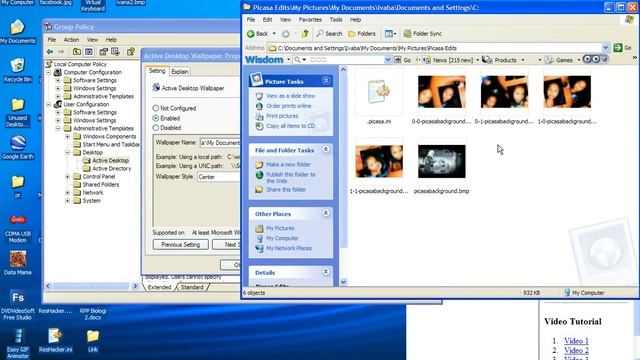Click Group Policy horizontal scrollbar right arrow
This screenshot has width=640, height=360.
point(135,287)
